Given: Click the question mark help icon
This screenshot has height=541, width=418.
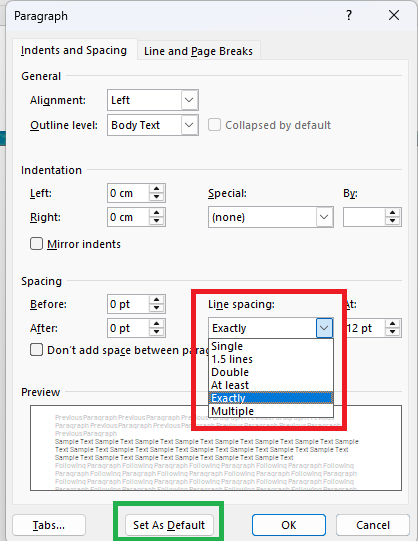Looking at the screenshot, I should (x=349, y=16).
